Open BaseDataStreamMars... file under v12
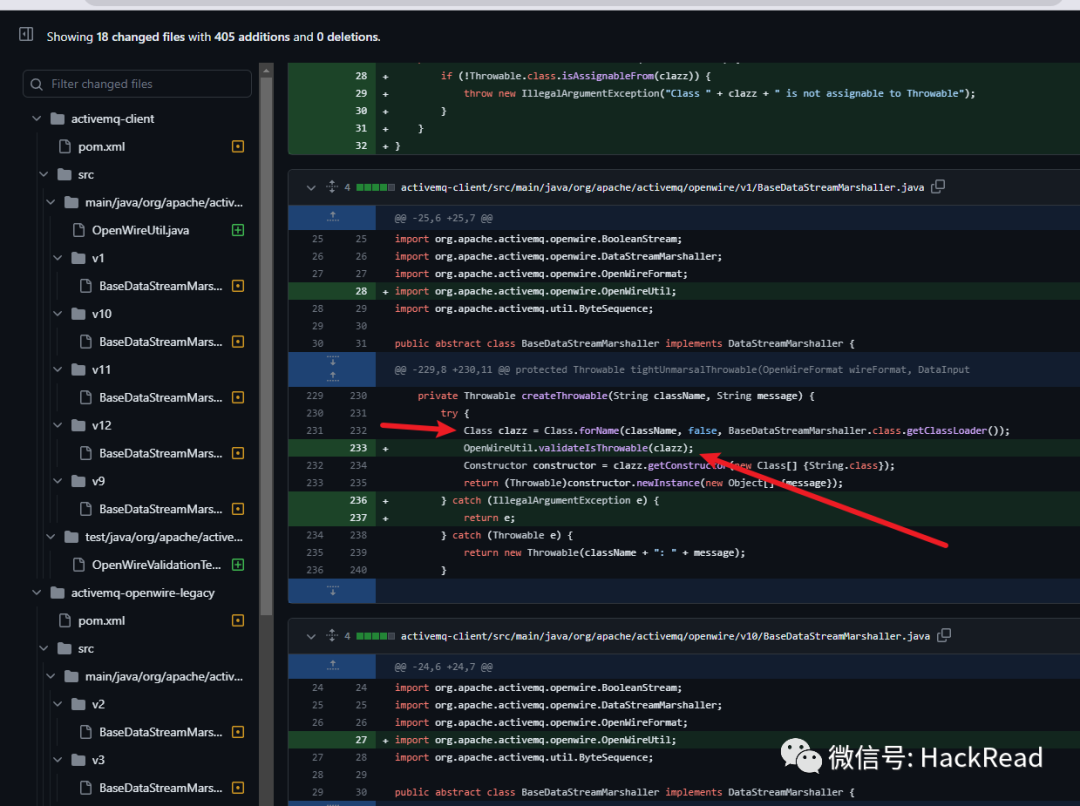Image resolution: width=1080 pixels, height=806 pixels. 160,453
